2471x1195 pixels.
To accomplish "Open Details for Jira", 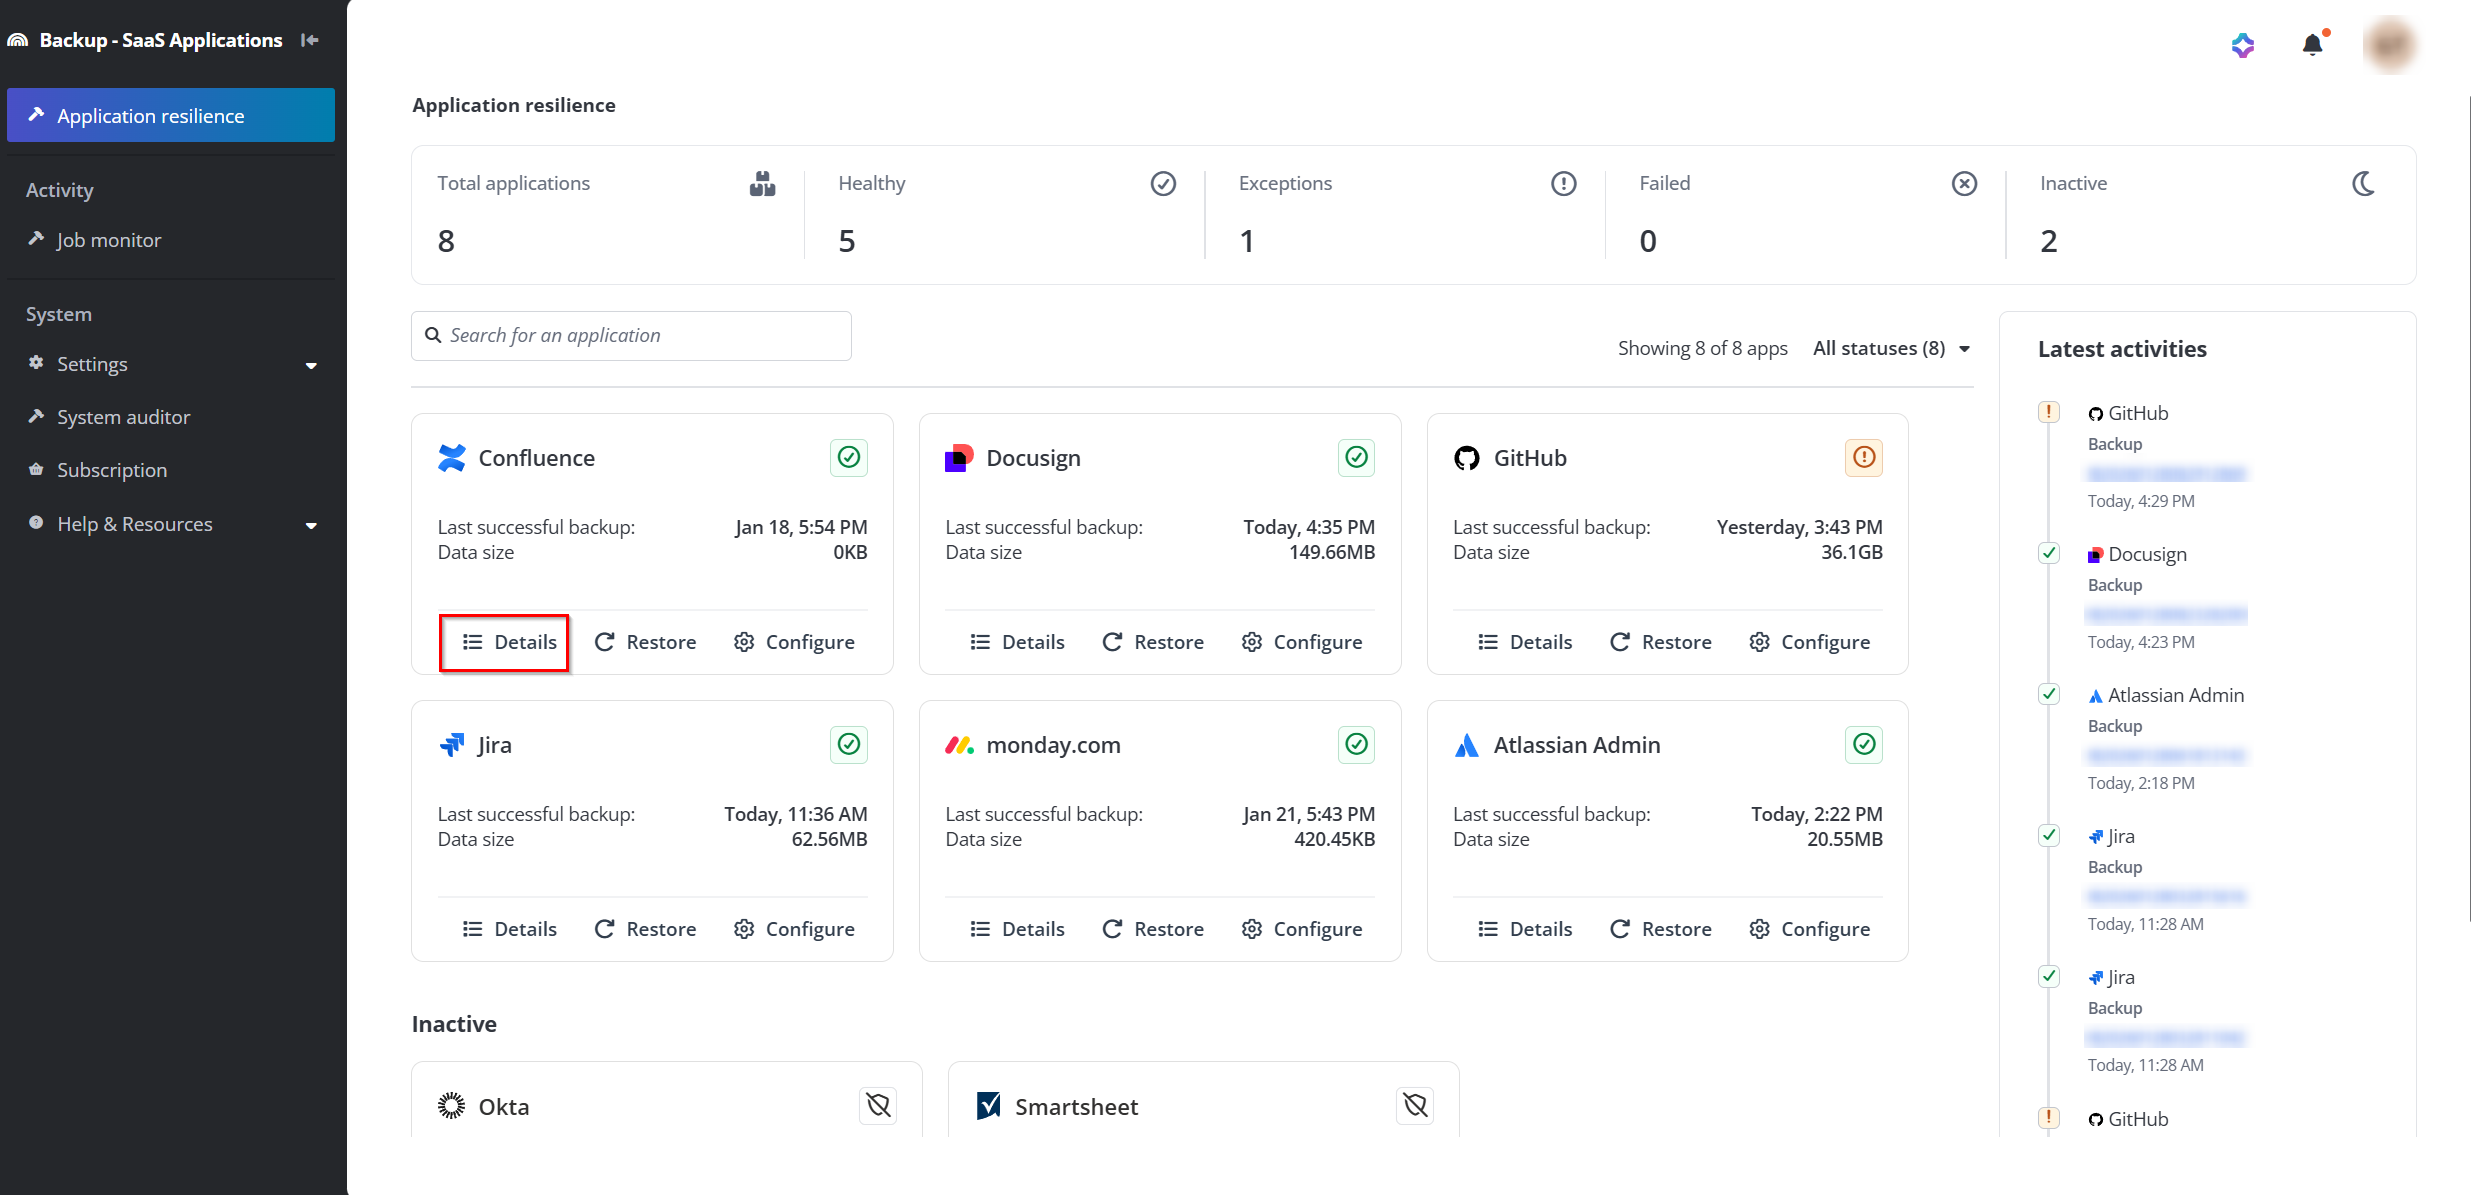I will (x=509, y=929).
